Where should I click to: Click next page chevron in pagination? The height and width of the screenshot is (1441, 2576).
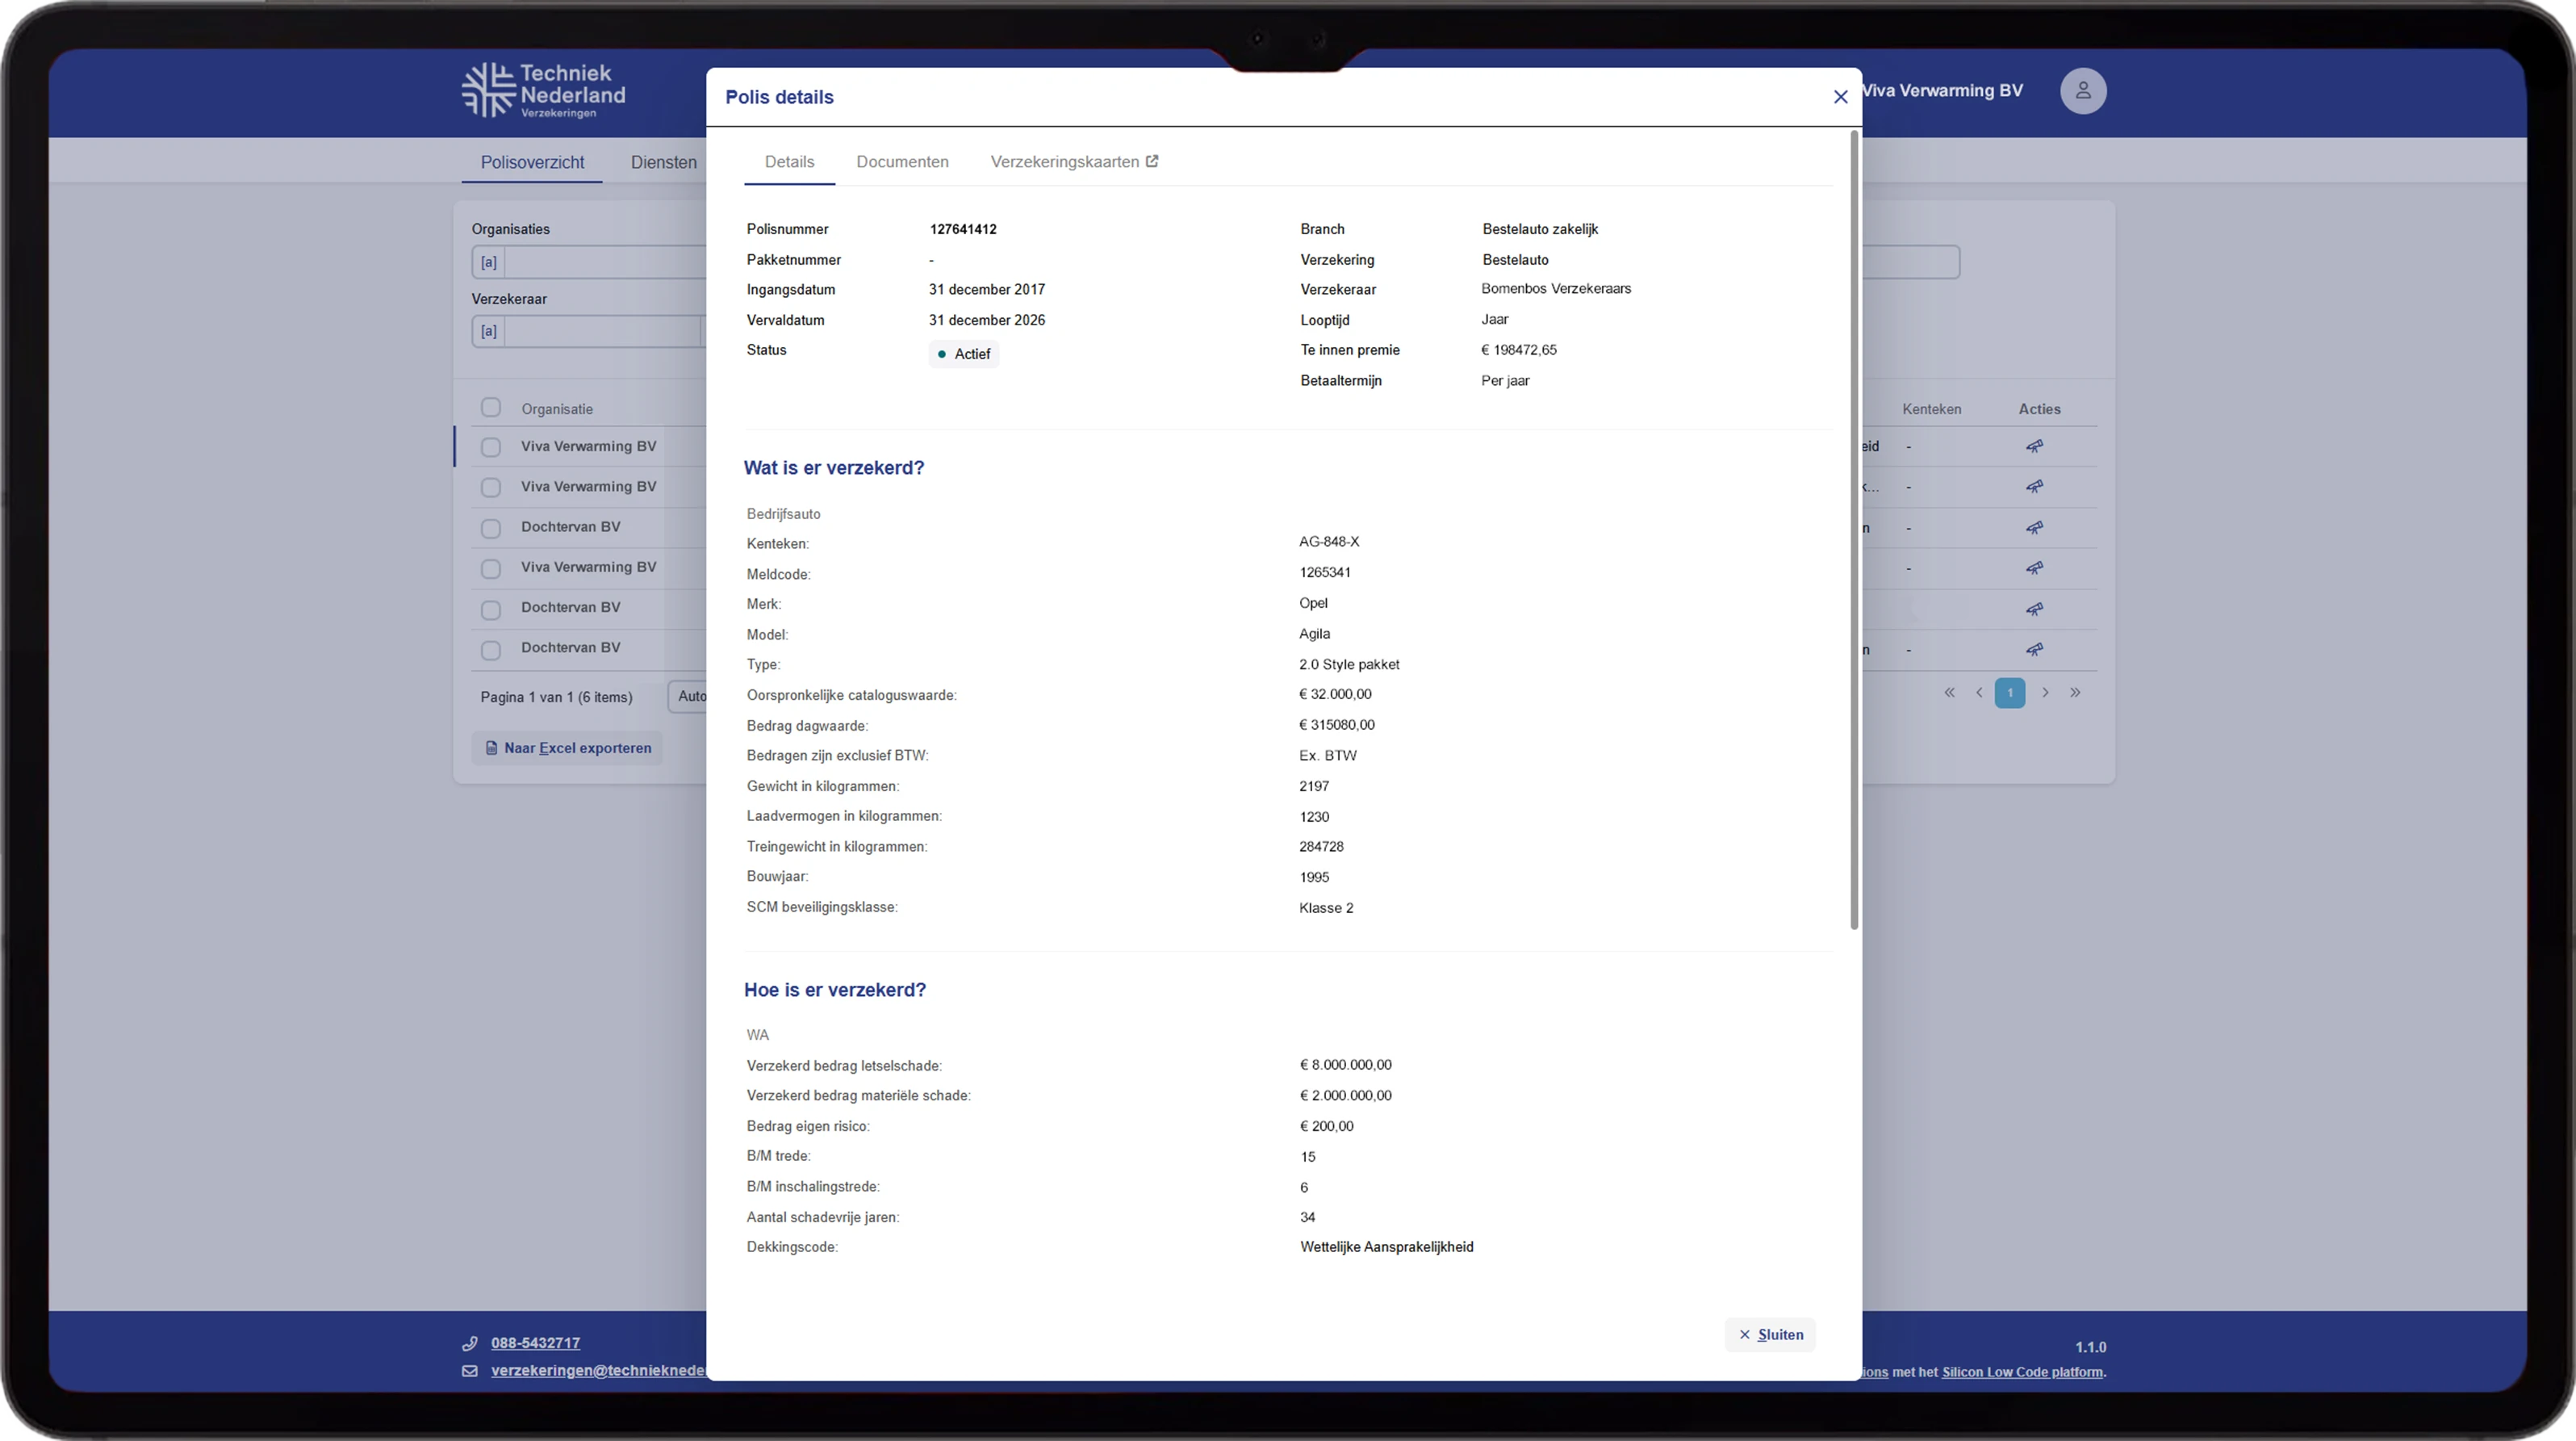click(2045, 693)
